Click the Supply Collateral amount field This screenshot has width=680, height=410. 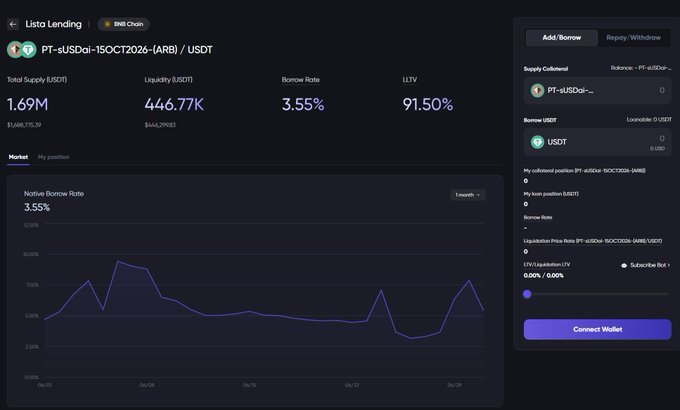click(597, 90)
